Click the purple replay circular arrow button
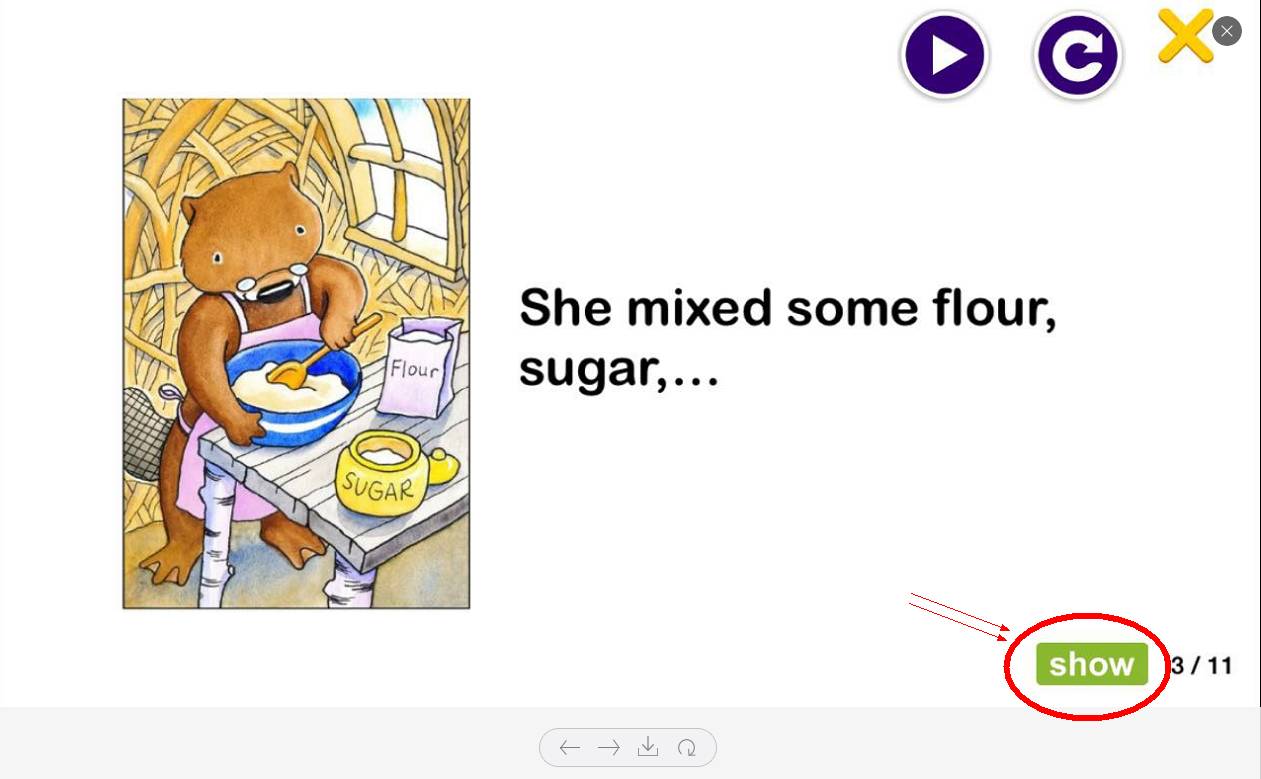Screen dimensions: 1261x779 pyautogui.click(x=1077, y=55)
